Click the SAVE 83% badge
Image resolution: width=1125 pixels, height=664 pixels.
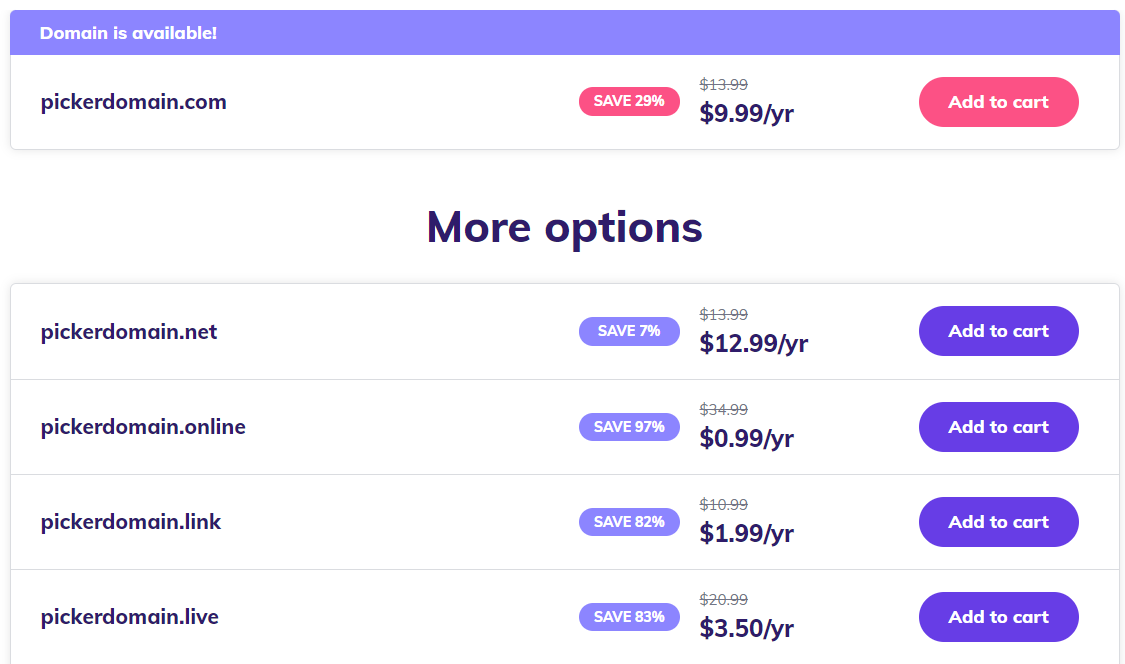629,617
